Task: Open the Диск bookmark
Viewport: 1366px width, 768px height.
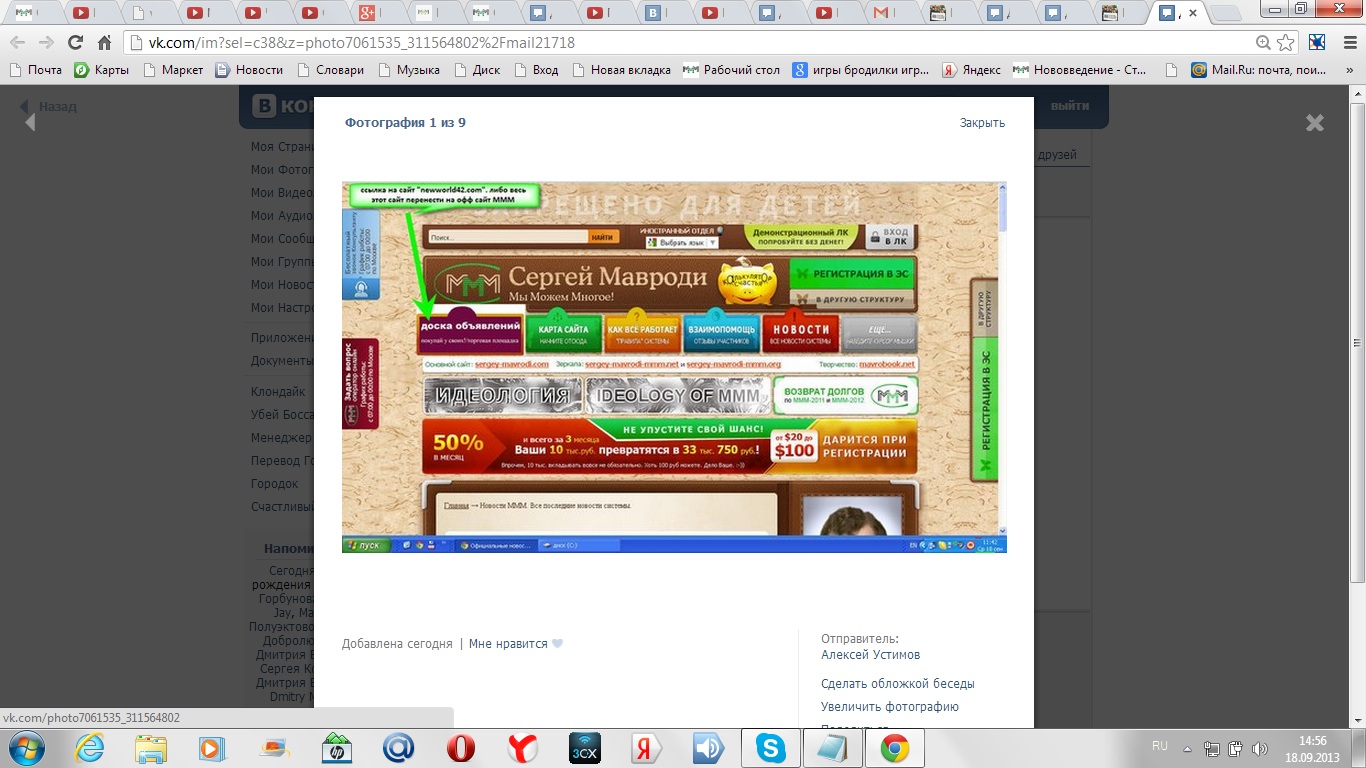Action: [478, 70]
